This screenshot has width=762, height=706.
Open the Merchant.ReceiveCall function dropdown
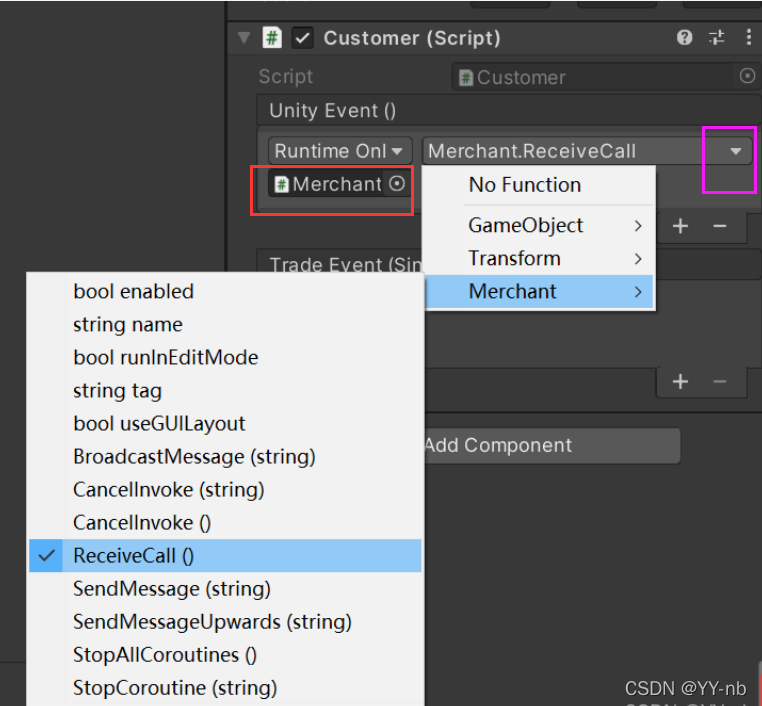pos(586,151)
